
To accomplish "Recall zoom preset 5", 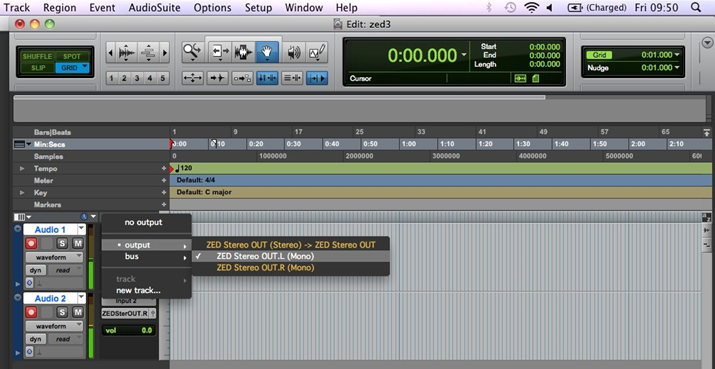I will 162,78.
